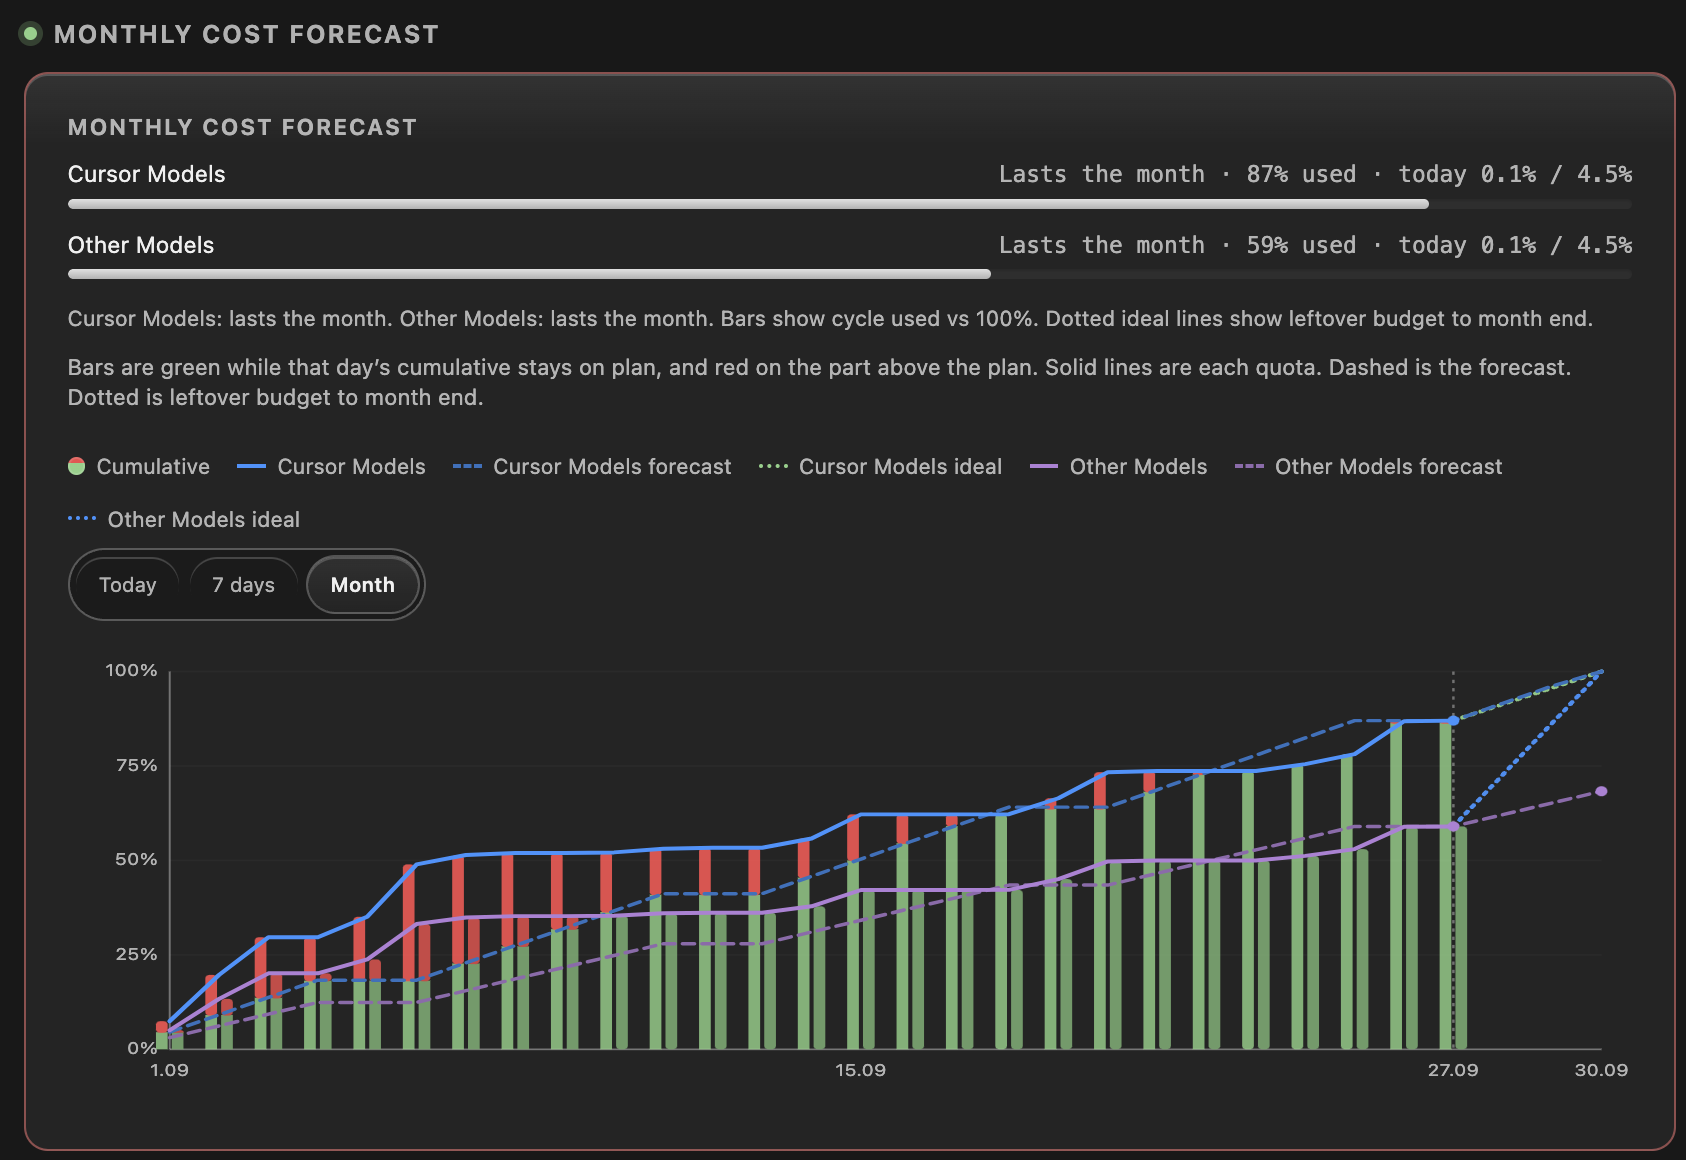Click the '59% used' status text
The width and height of the screenshot is (1686, 1160).
[x=1301, y=245]
